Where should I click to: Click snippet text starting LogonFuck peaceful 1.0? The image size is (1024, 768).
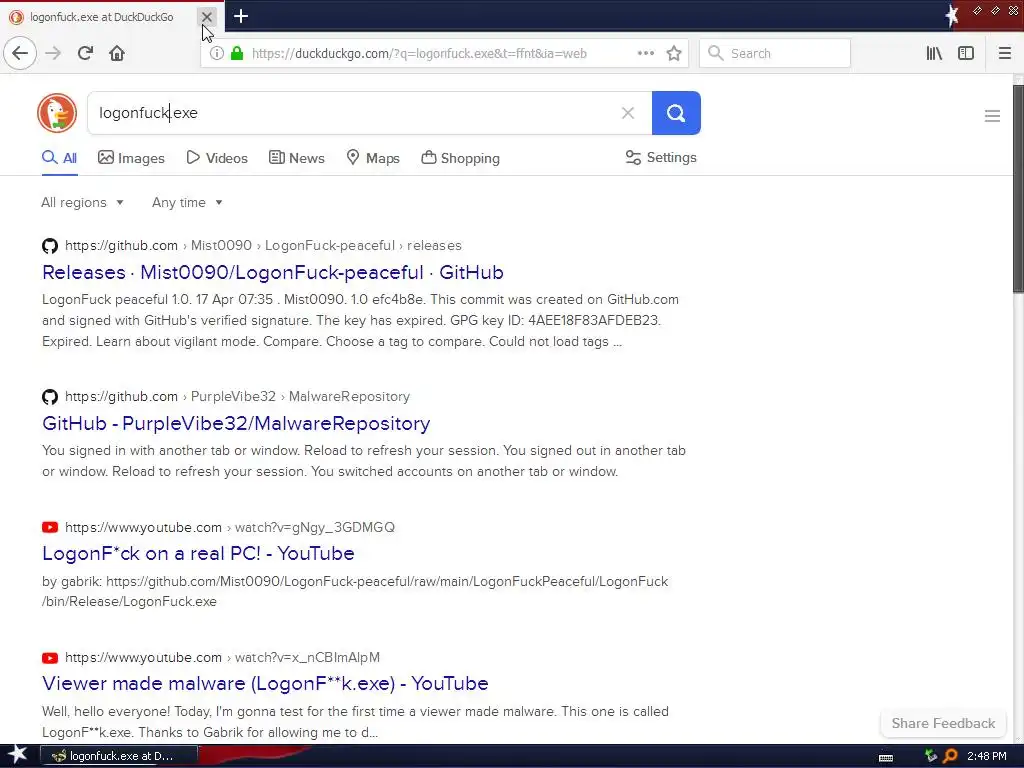pos(360,321)
